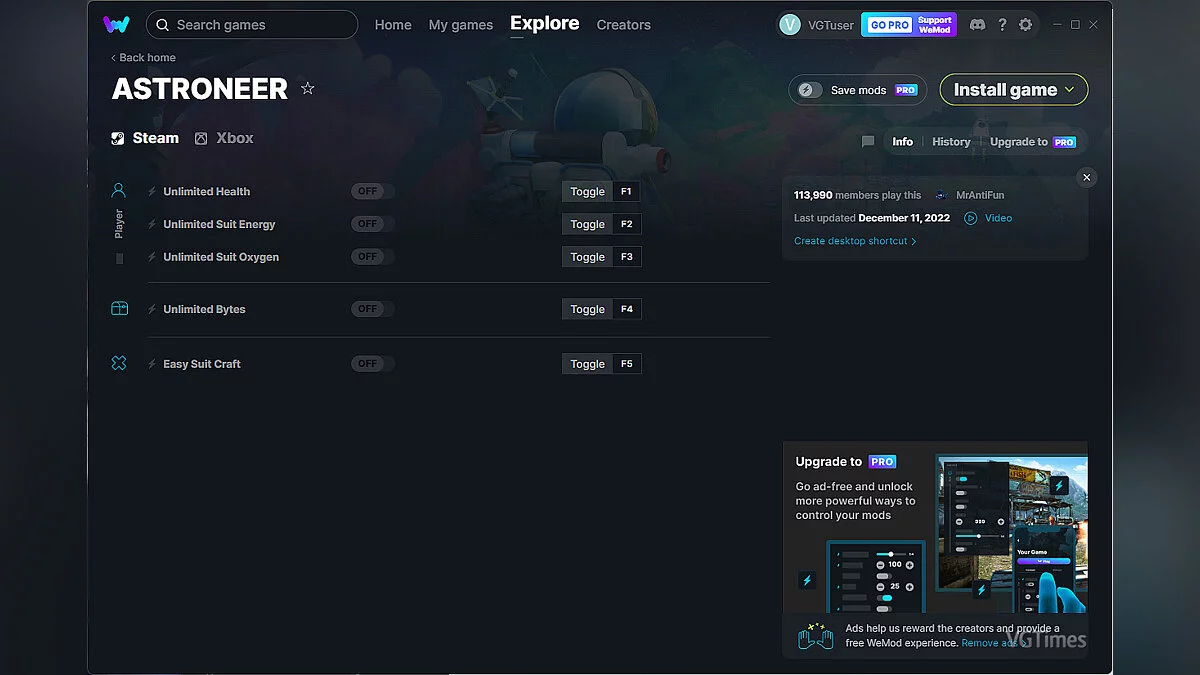
Task: Click the Unlimited Health label
Action: (x=206, y=192)
